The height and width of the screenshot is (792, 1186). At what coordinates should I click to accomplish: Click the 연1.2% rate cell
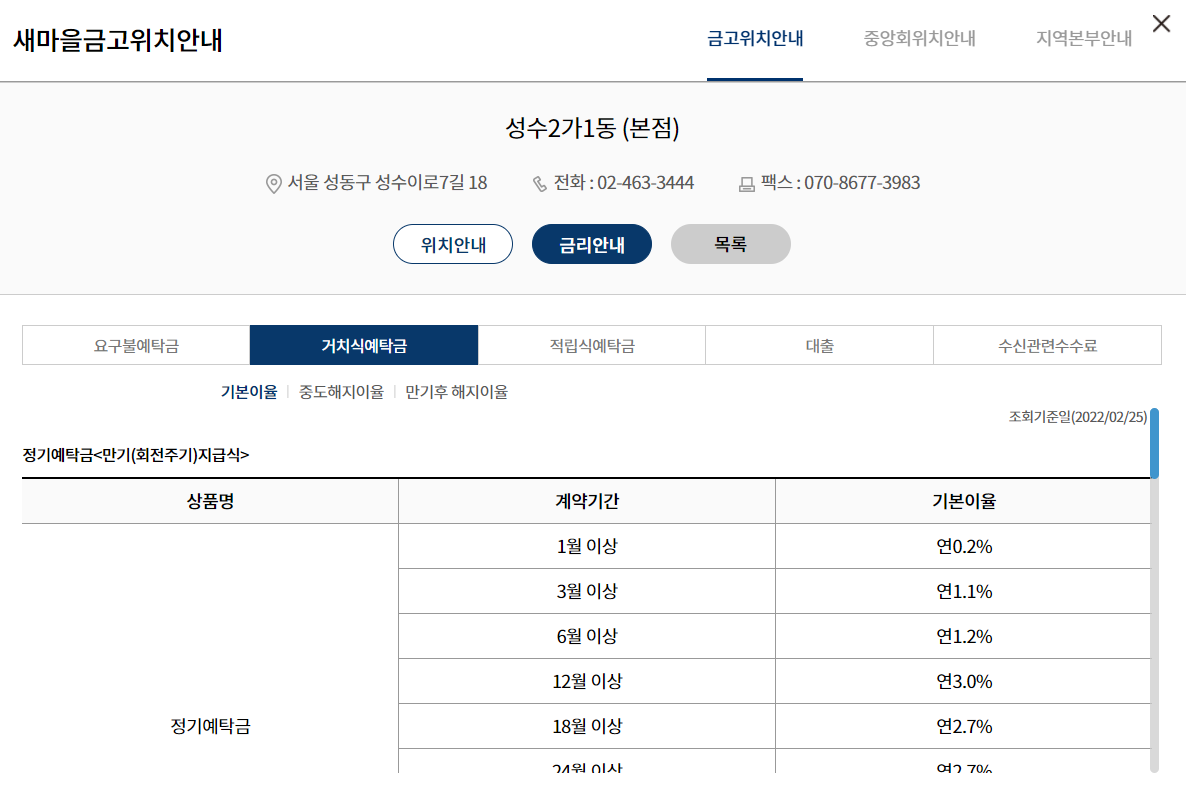[x=964, y=636]
